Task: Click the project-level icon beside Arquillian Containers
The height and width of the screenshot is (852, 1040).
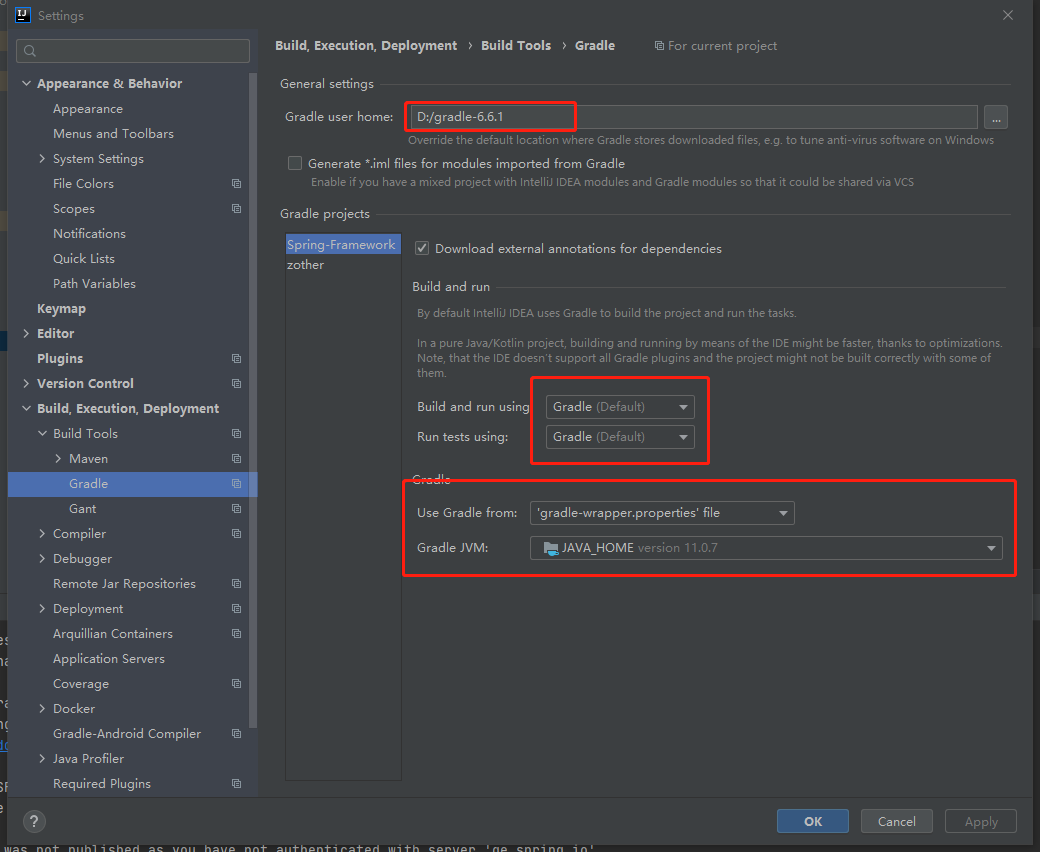Action: [x=236, y=634]
